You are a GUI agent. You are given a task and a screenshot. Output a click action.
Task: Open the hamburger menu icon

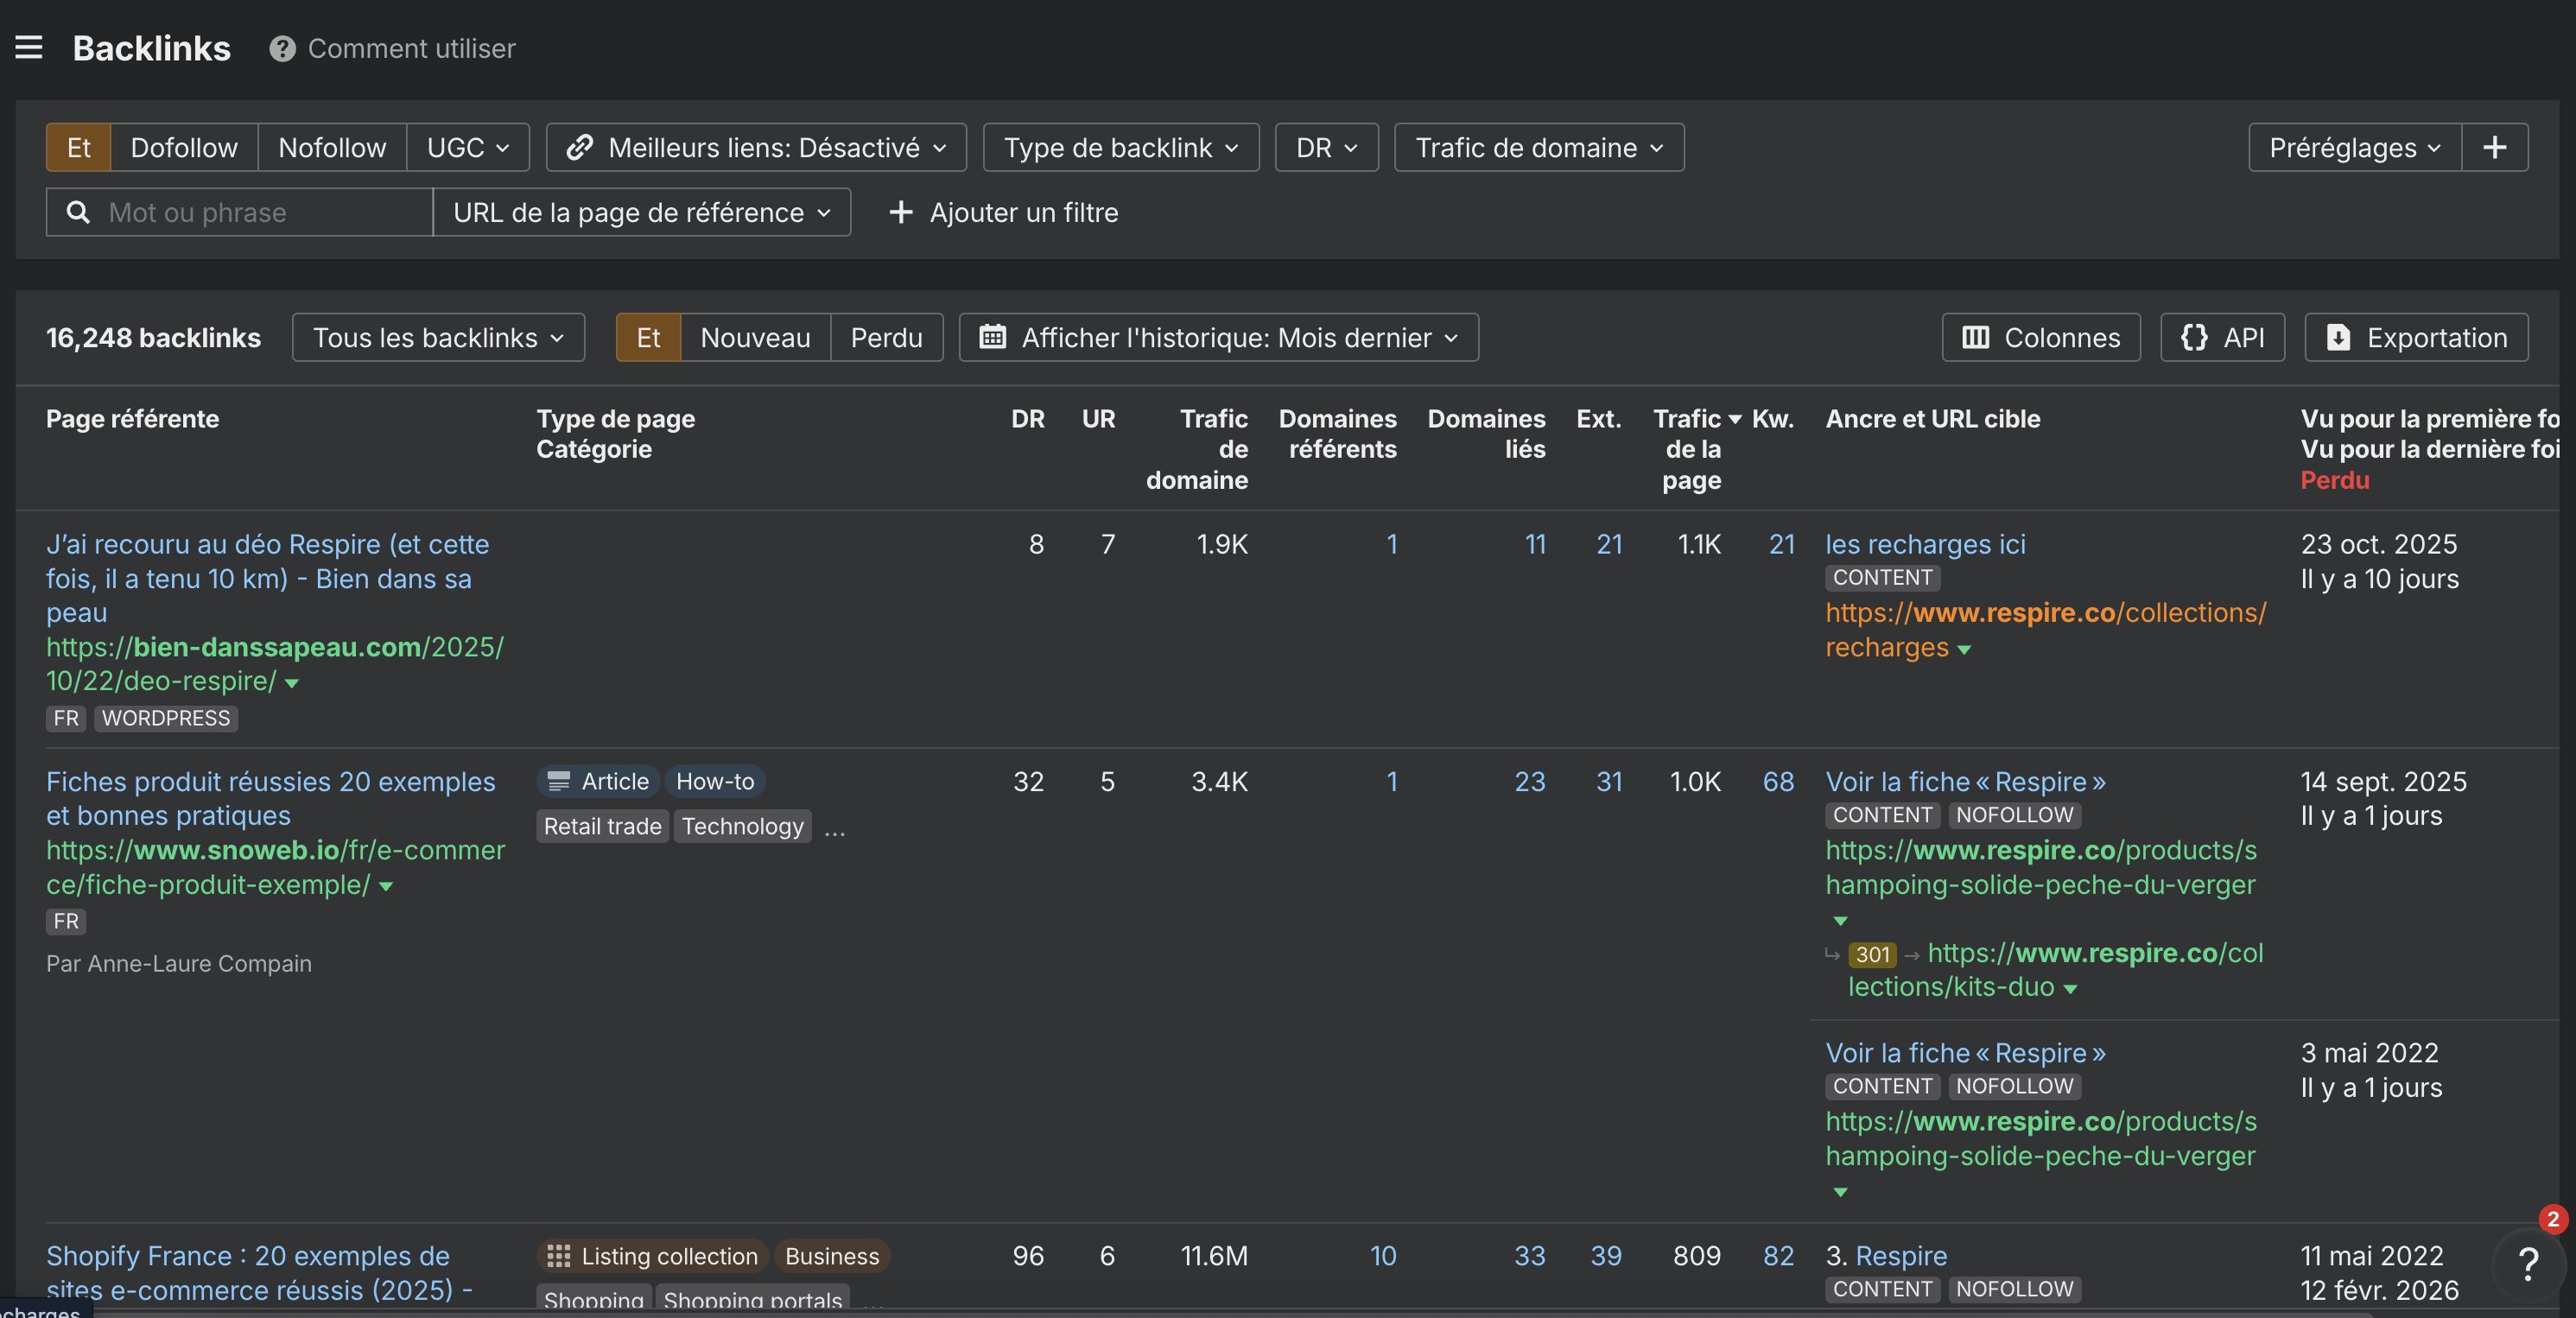click(x=29, y=47)
